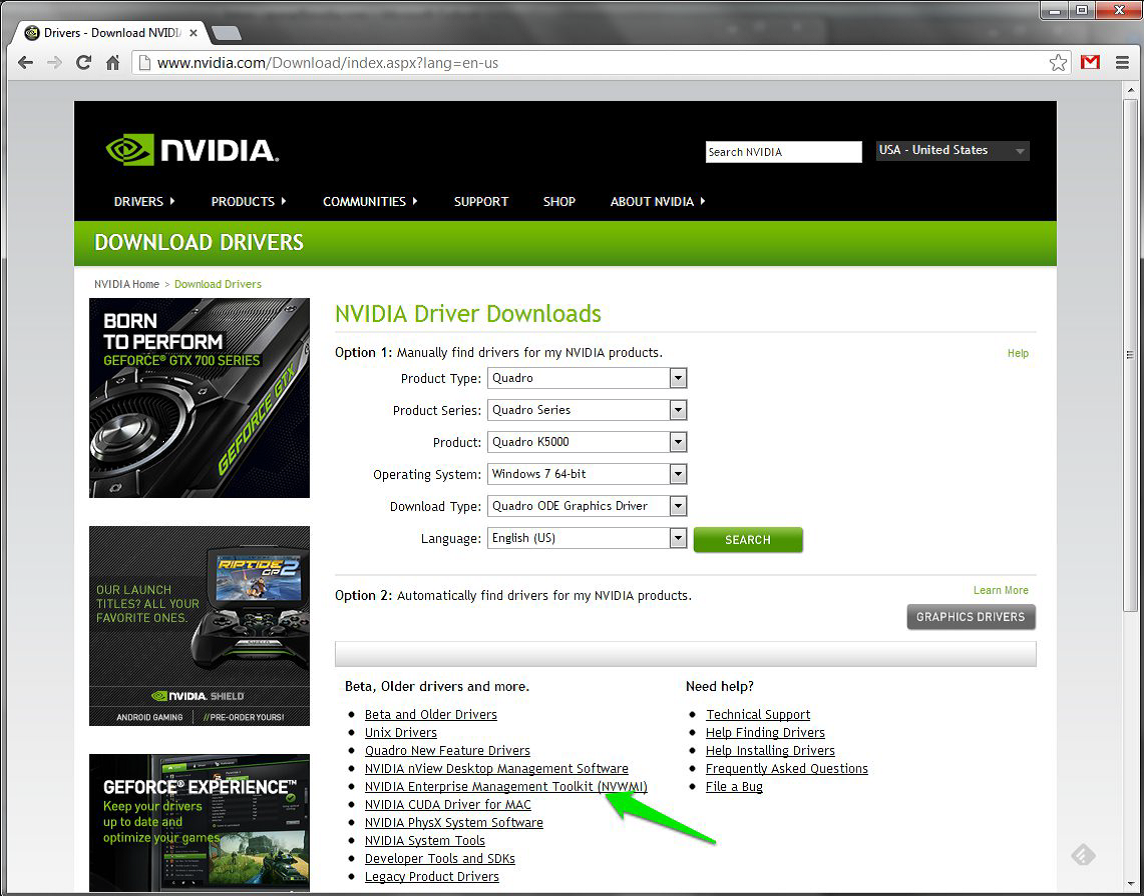
Task: Open the Legacy Product Drivers link
Action: tap(432, 876)
